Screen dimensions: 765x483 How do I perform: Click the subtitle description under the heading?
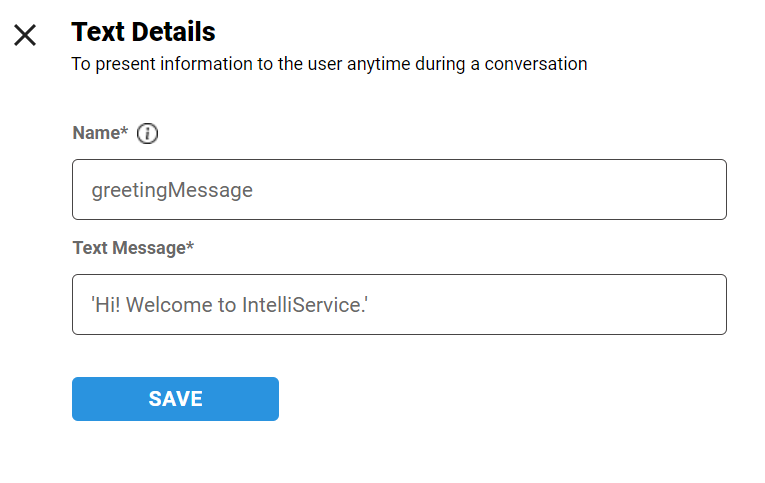click(x=329, y=64)
